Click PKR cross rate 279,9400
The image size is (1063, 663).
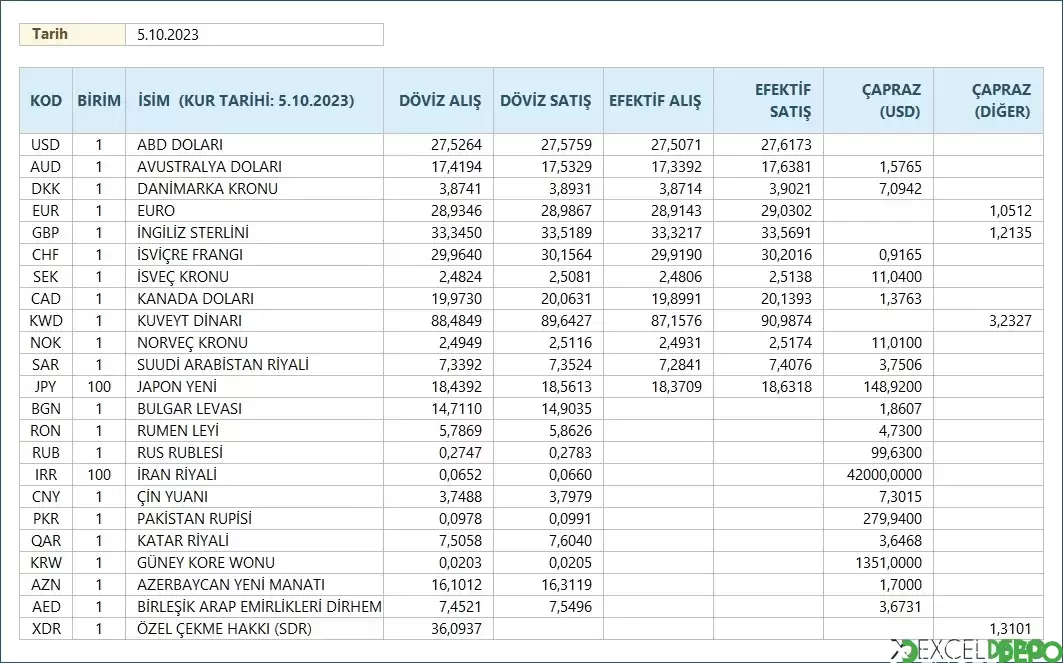(x=879, y=519)
